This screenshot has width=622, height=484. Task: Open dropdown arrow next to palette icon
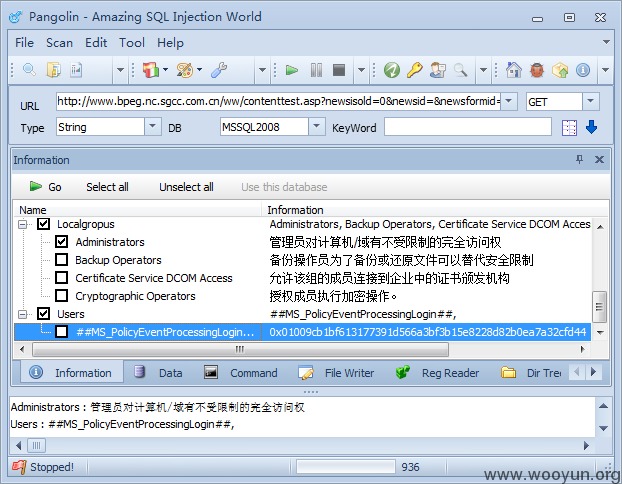tap(200, 70)
